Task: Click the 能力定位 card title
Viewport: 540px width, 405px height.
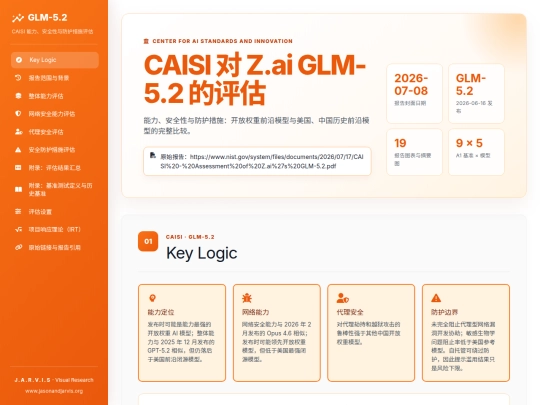Action: (x=161, y=312)
